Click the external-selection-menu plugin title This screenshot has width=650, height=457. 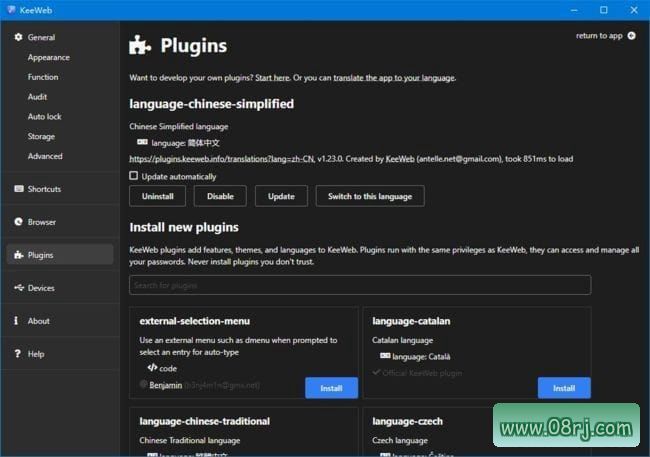194,321
